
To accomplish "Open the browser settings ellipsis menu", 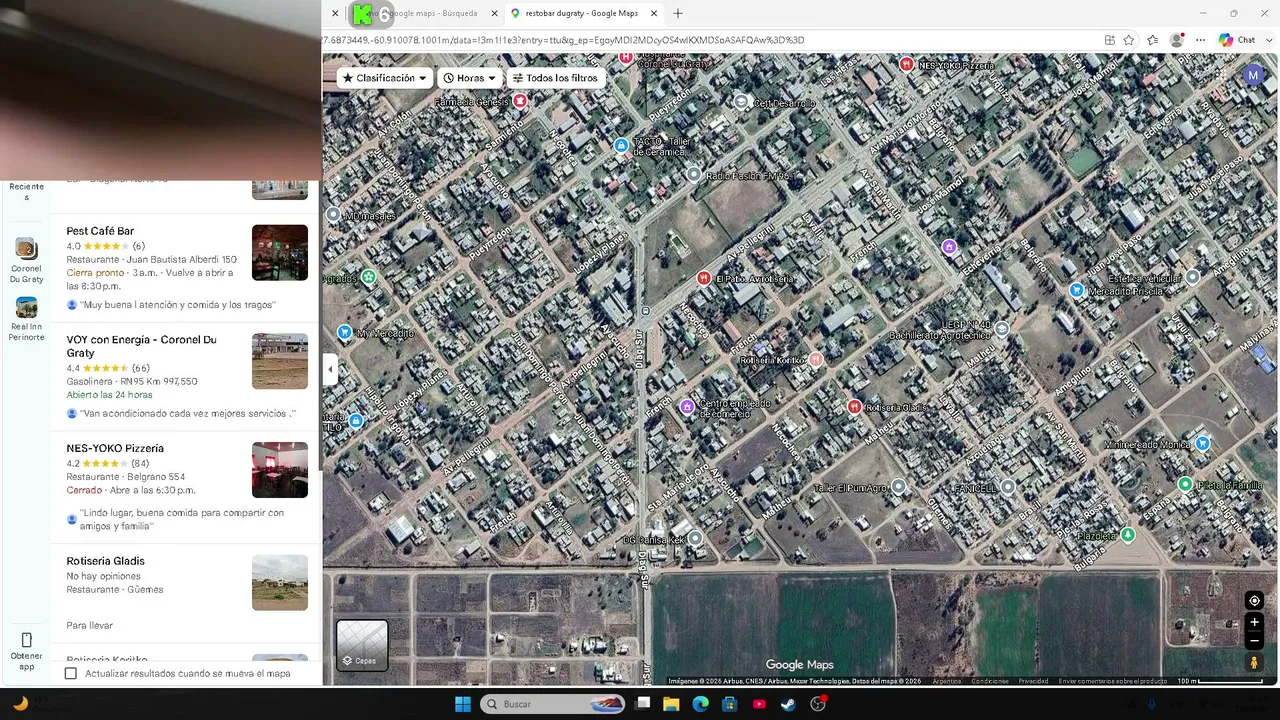I will [x=1200, y=40].
